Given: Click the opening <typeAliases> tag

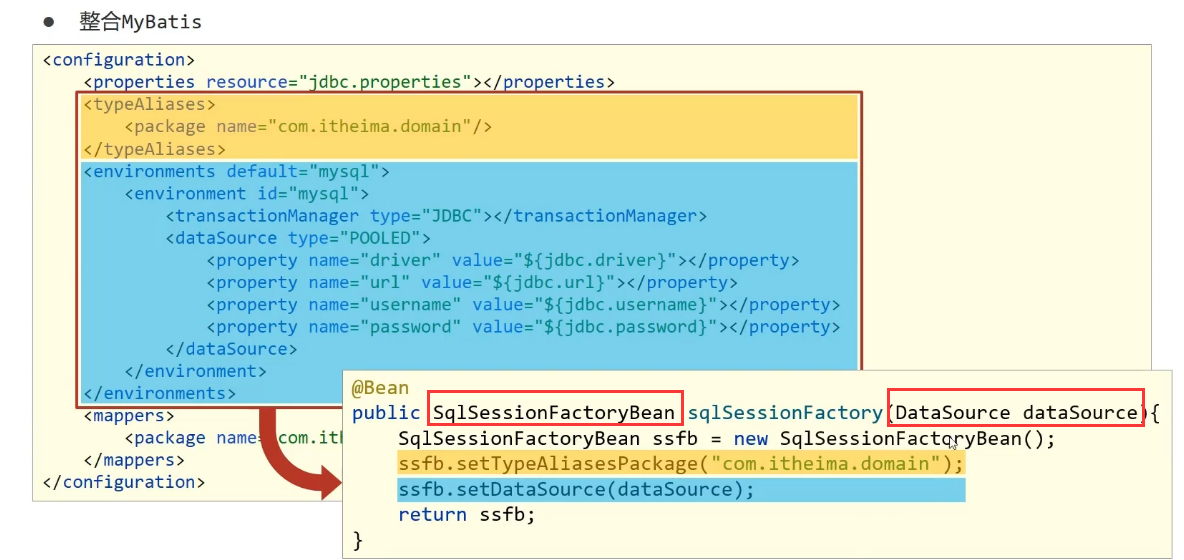Looking at the screenshot, I should (150, 104).
